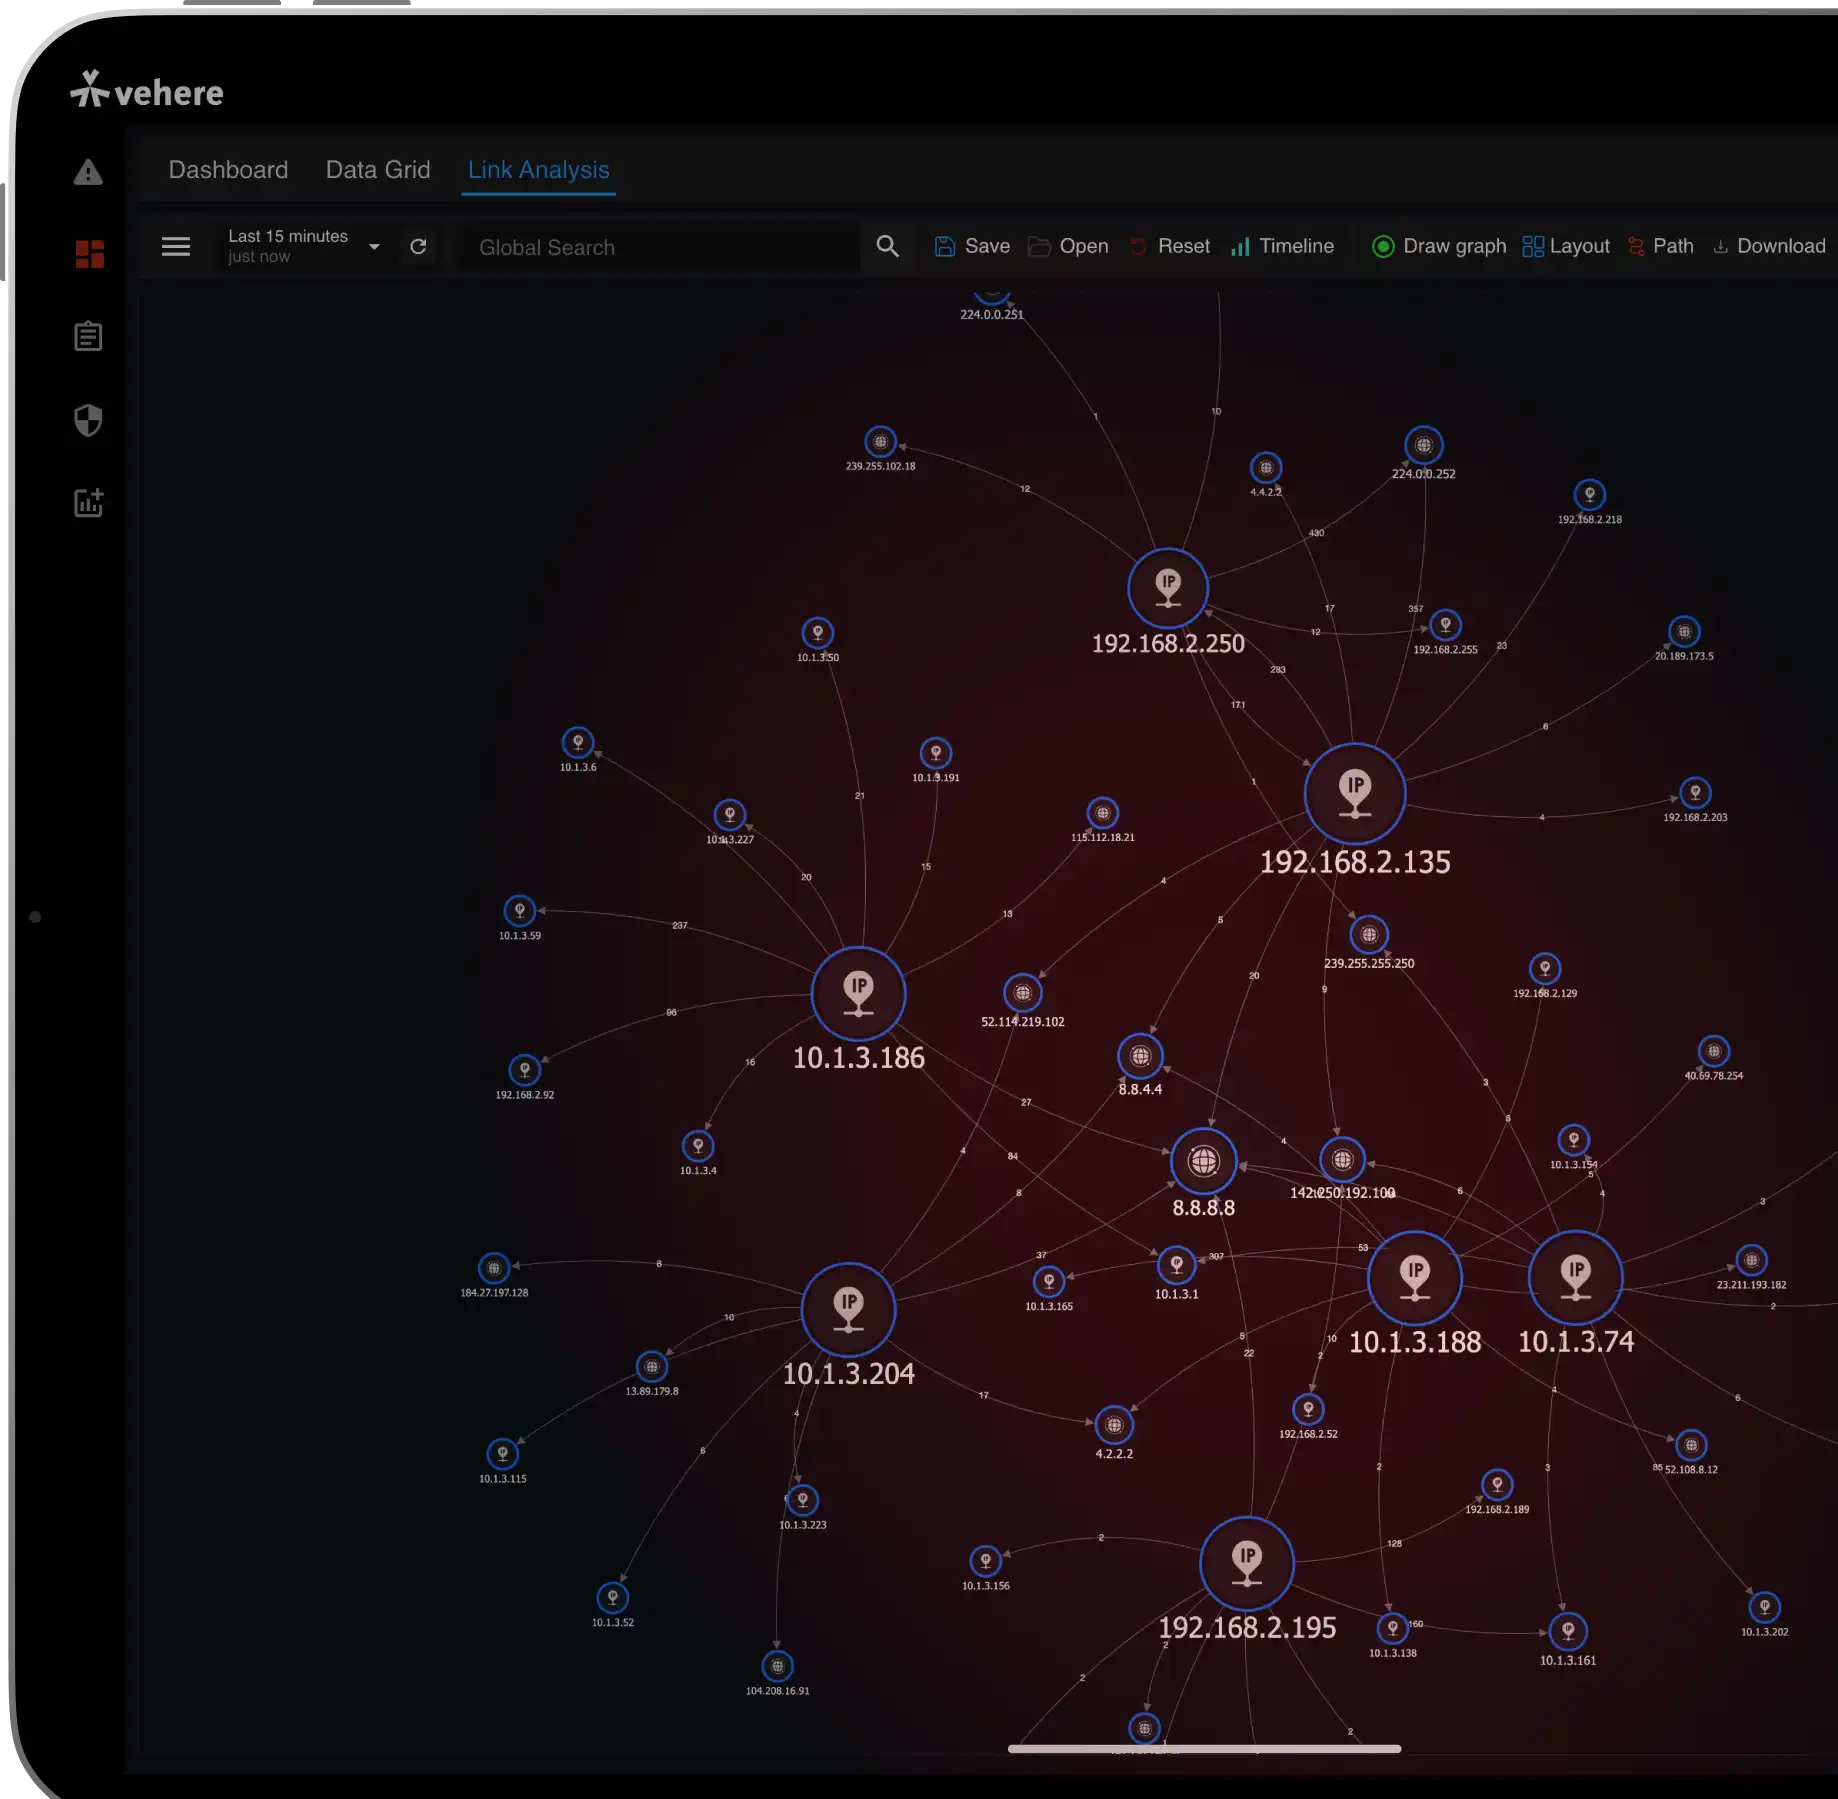This screenshot has height=1799, width=1838.
Task: Click the refresh icon next to time range
Action: coord(419,246)
